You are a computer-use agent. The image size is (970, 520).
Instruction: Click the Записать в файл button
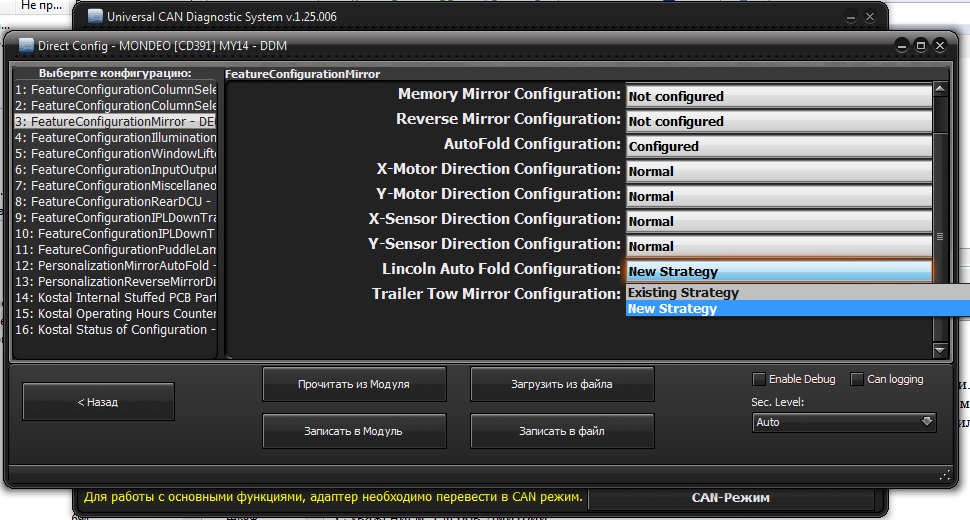click(561, 431)
